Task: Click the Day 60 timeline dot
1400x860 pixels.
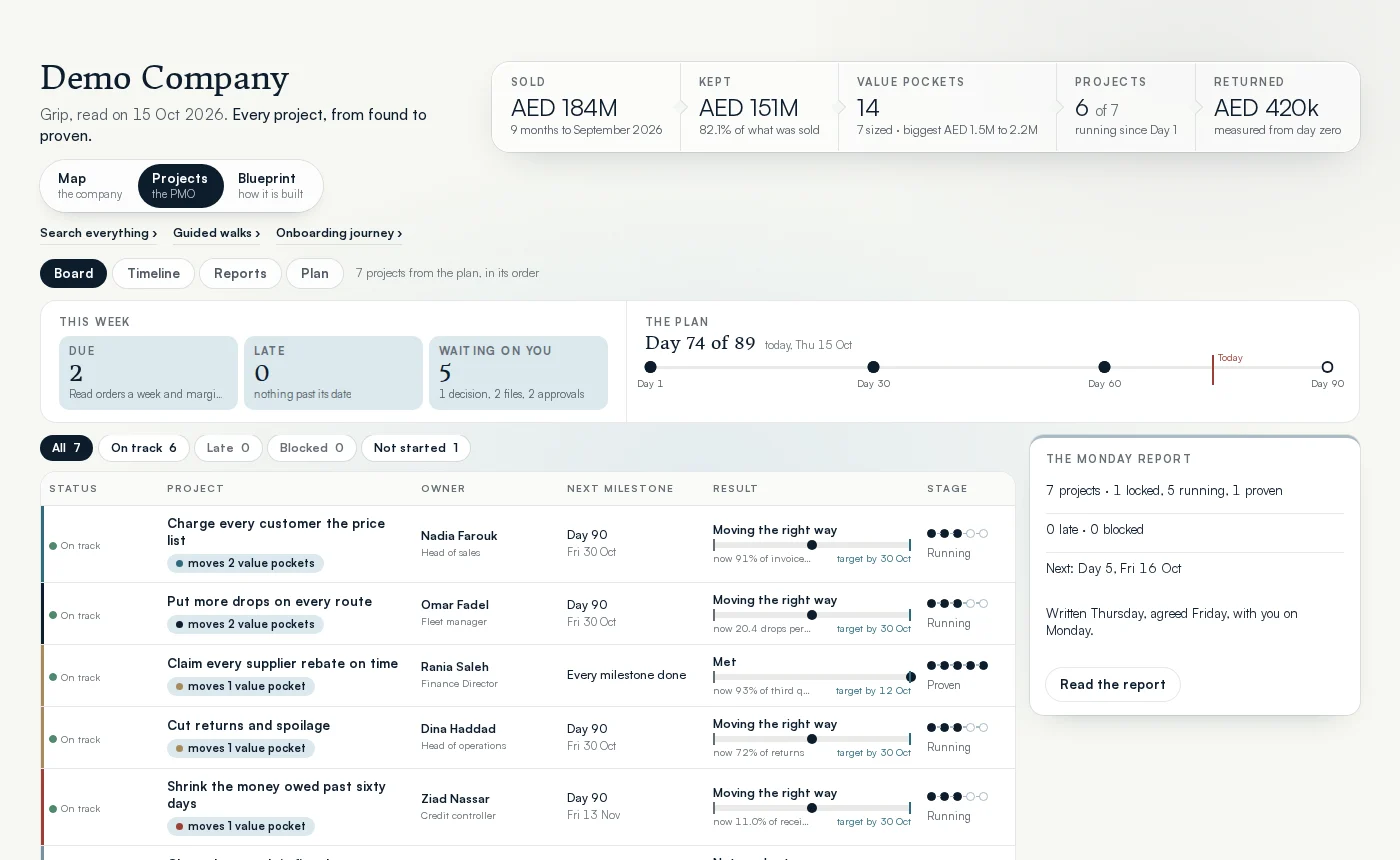Action: pyautogui.click(x=1104, y=367)
